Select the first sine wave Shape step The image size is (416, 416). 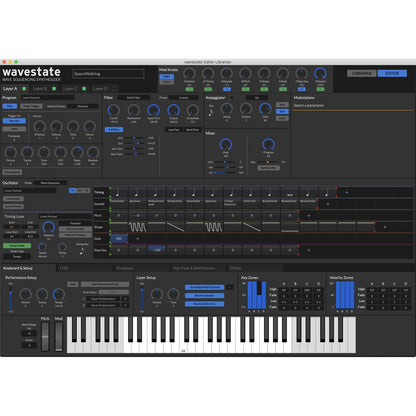138,227
